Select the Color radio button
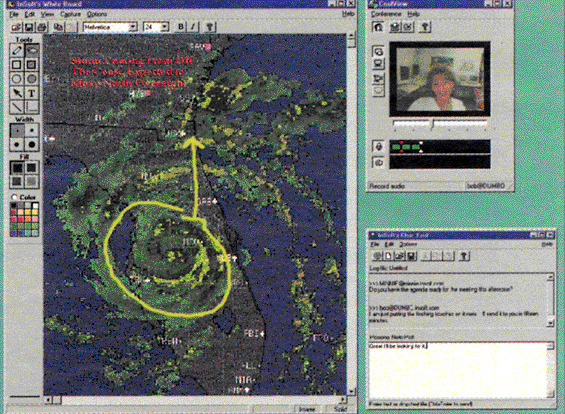 [14, 197]
